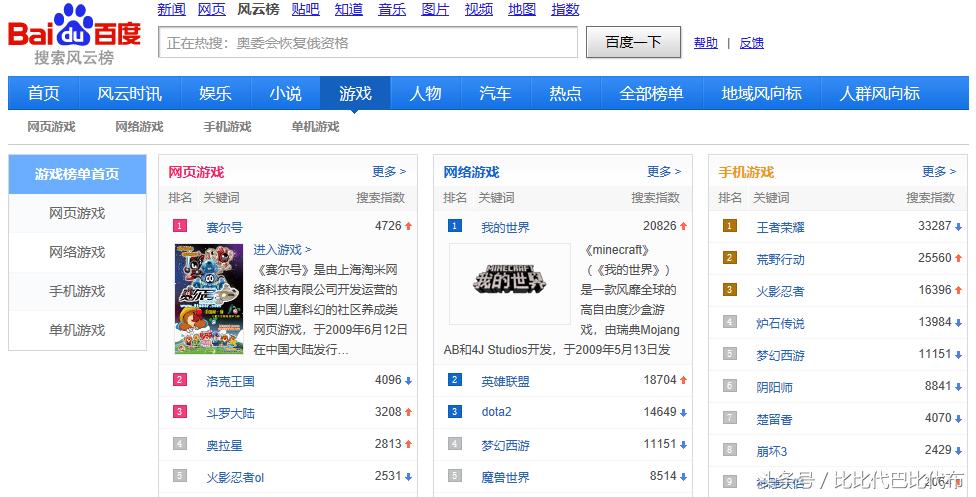Click rank 1 badge beside 王者荣耀

730,225
